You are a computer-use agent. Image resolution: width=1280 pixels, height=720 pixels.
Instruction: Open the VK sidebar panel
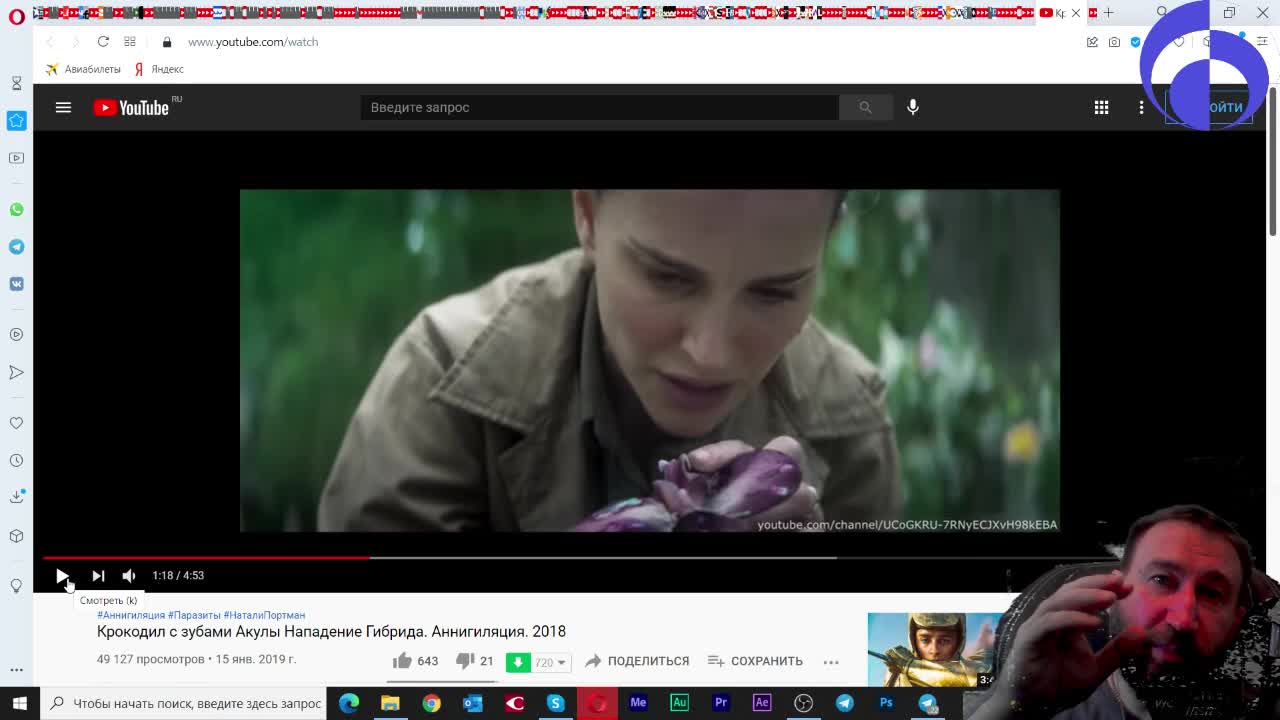[16, 284]
